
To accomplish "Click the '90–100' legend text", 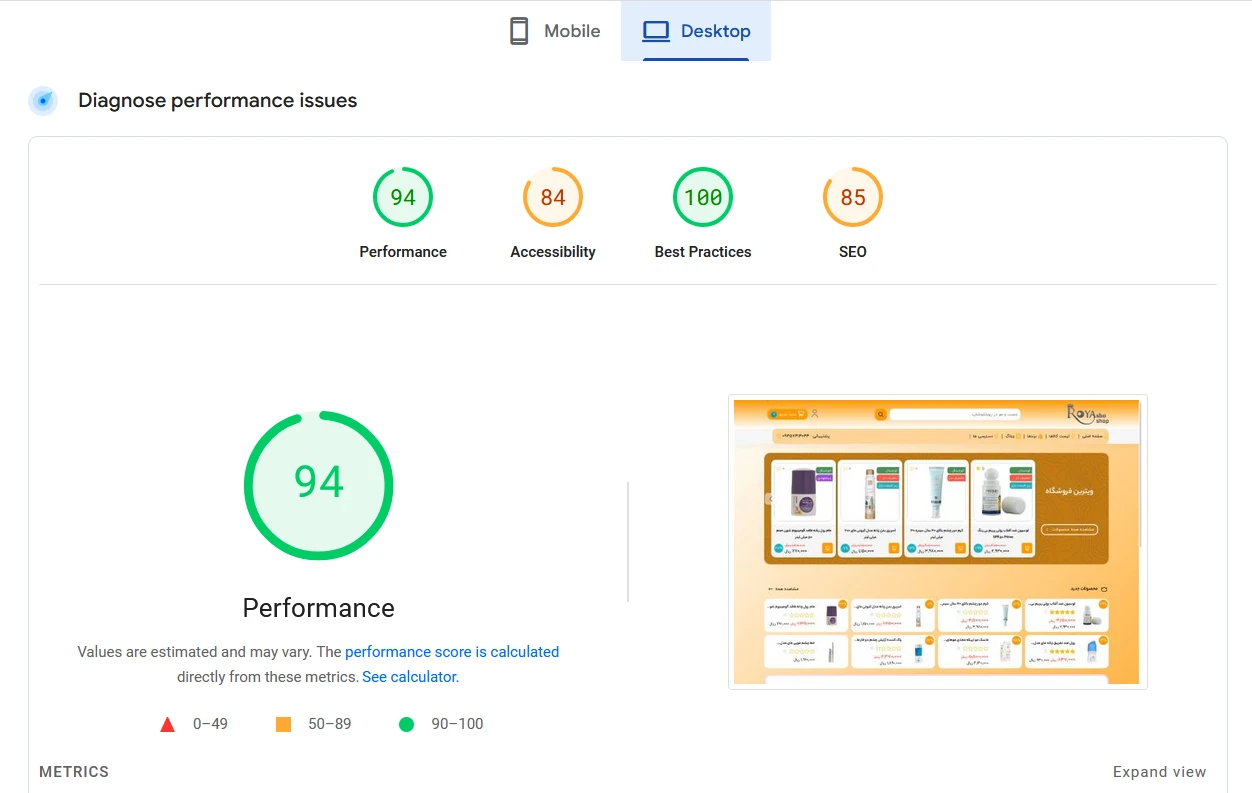I will pos(457,724).
